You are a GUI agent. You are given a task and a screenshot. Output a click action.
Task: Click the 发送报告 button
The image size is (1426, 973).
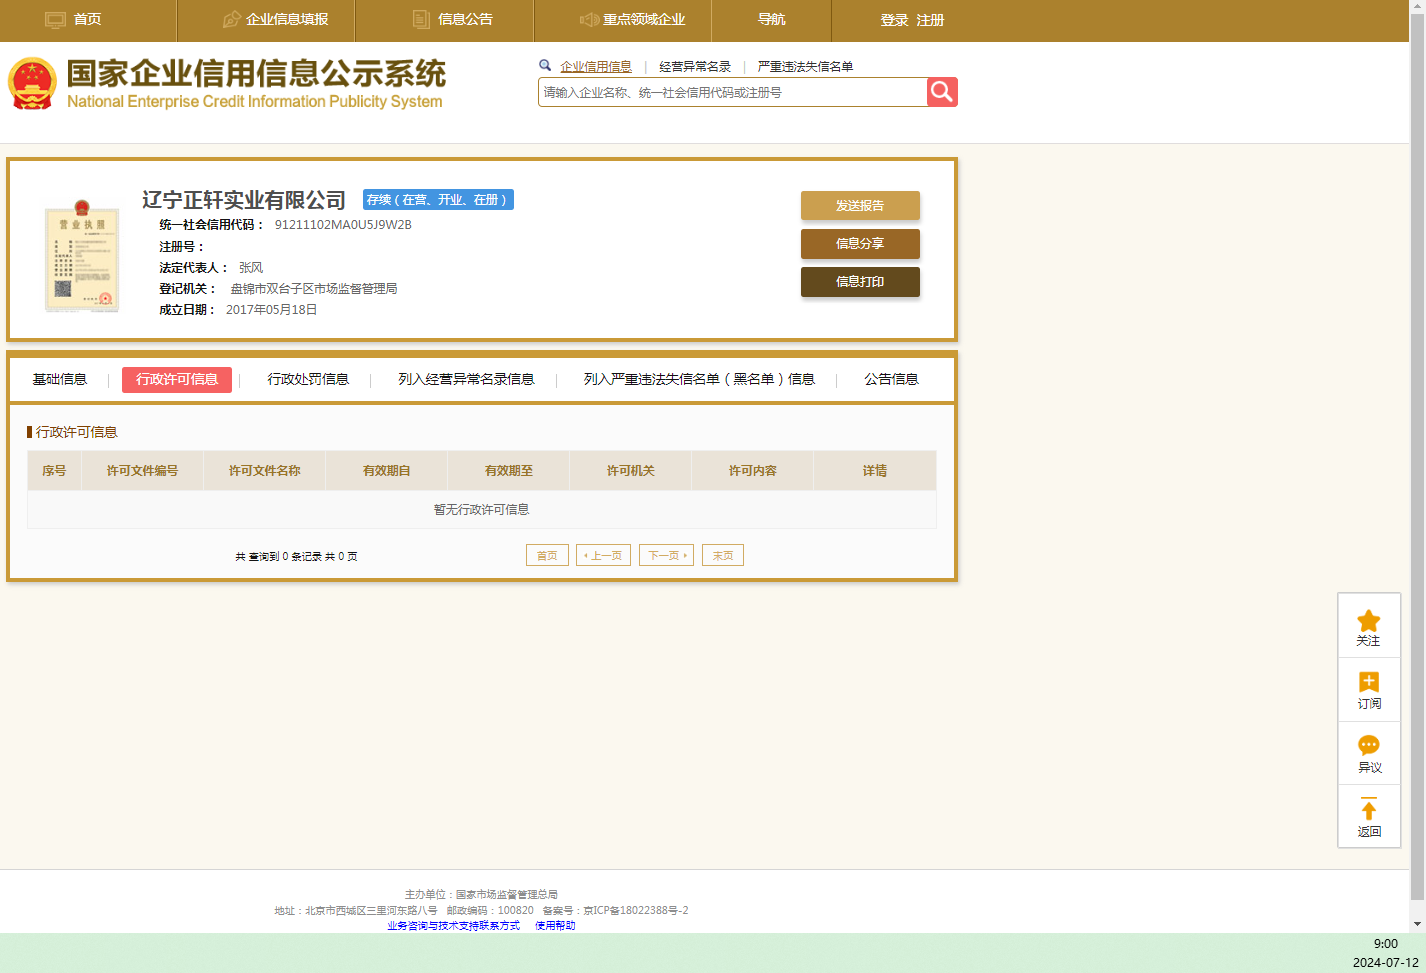(860, 205)
